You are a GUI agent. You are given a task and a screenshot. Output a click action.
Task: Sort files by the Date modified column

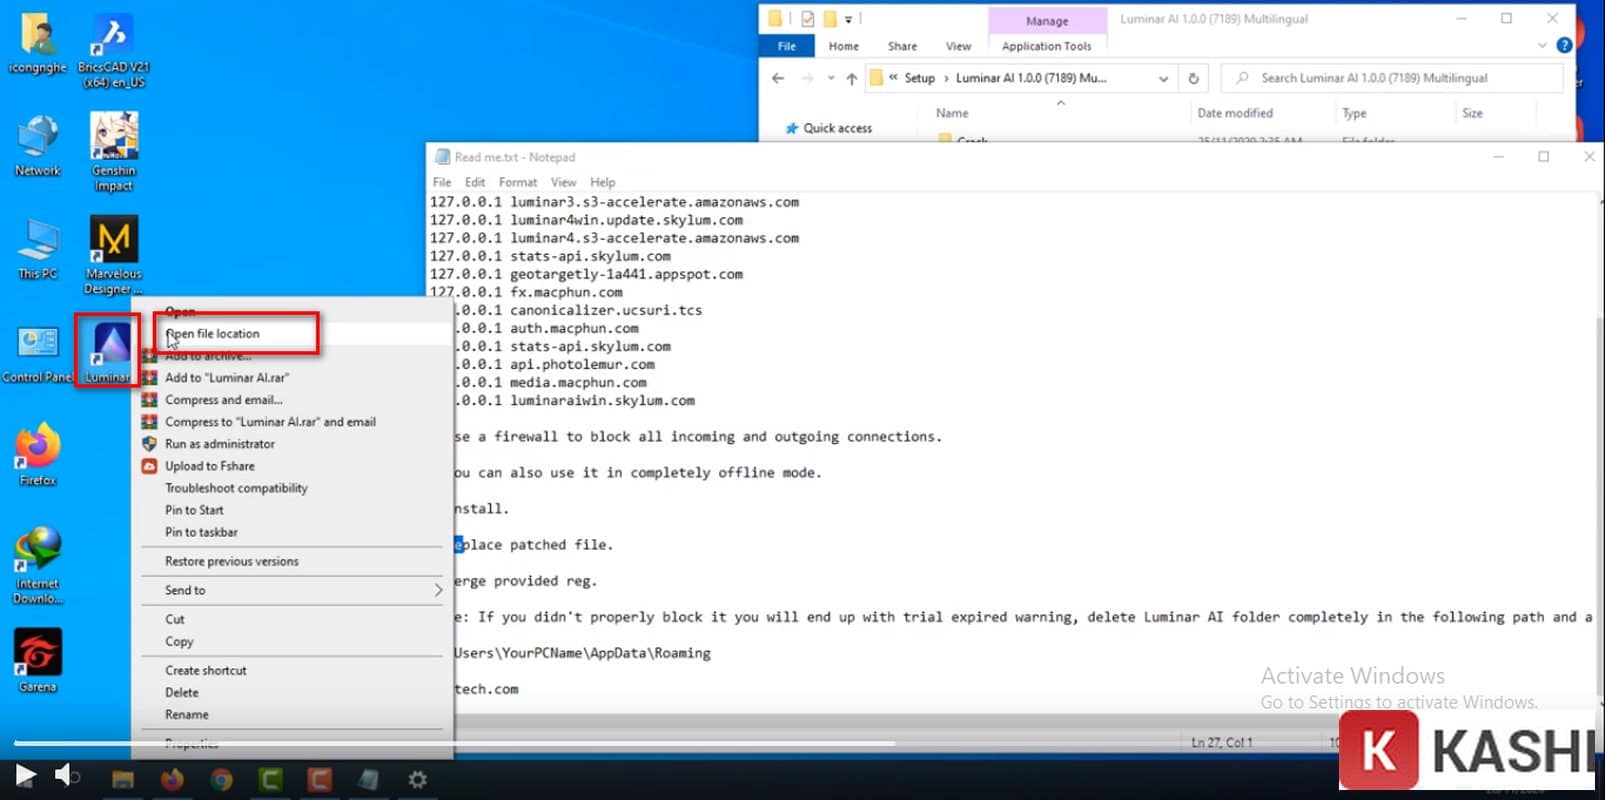(x=1235, y=113)
